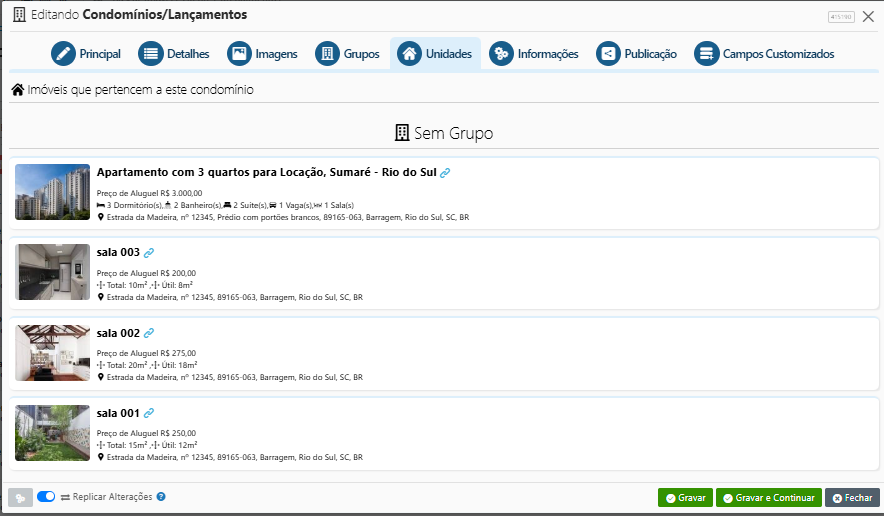Image resolution: width=884 pixels, height=516 pixels.
Task: Open the Informações tab
Action: tap(535, 54)
